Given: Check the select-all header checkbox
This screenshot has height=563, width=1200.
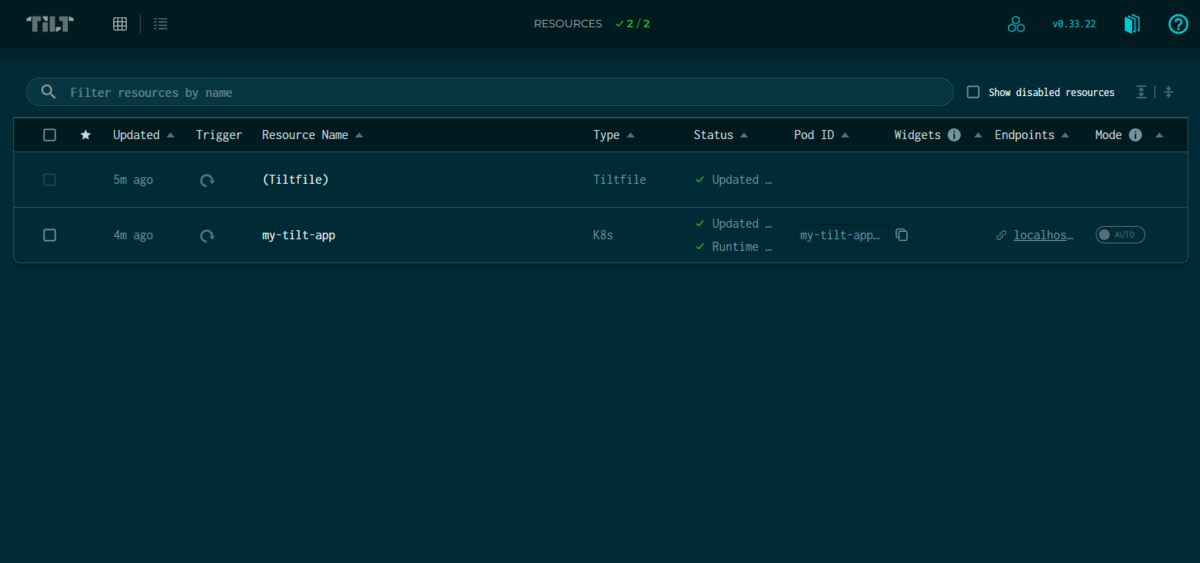Looking at the screenshot, I should (50, 135).
